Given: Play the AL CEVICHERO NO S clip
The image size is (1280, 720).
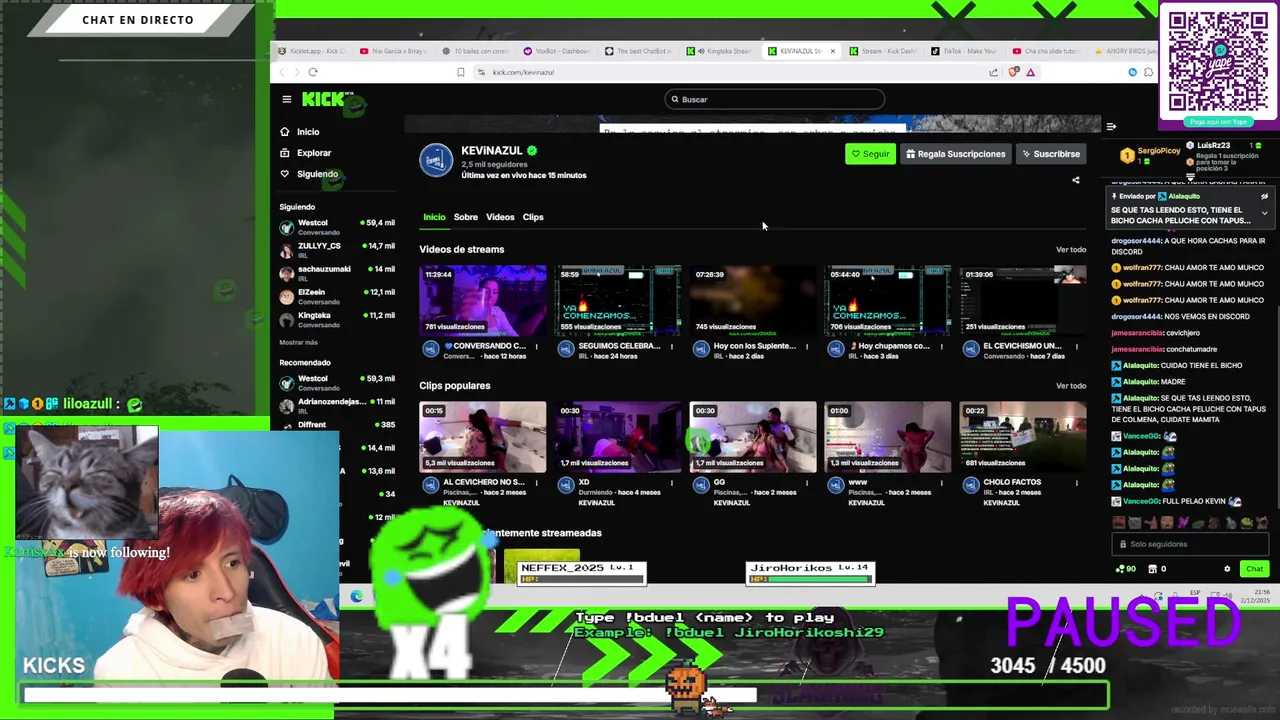Looking at the screenshot, I should [x=483, y=437].
